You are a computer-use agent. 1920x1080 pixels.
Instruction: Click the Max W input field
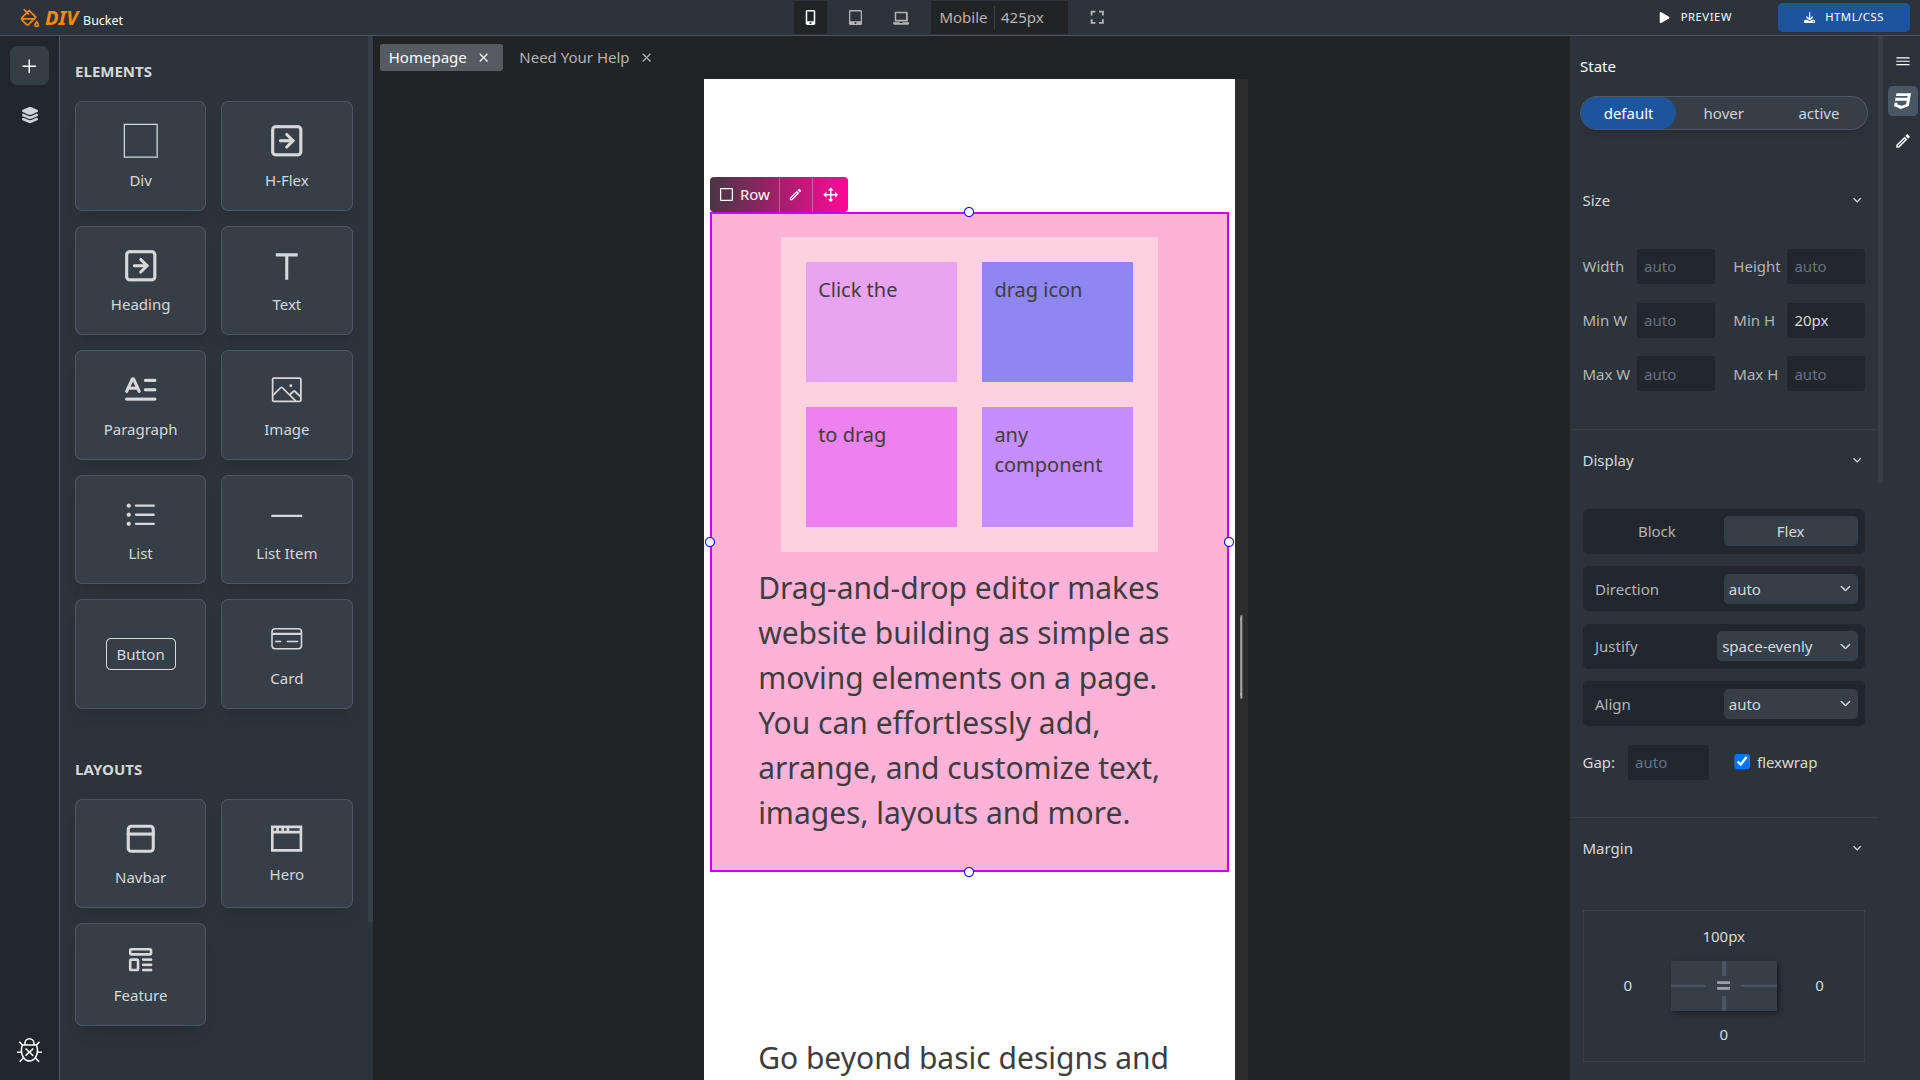coord(1675,375)
